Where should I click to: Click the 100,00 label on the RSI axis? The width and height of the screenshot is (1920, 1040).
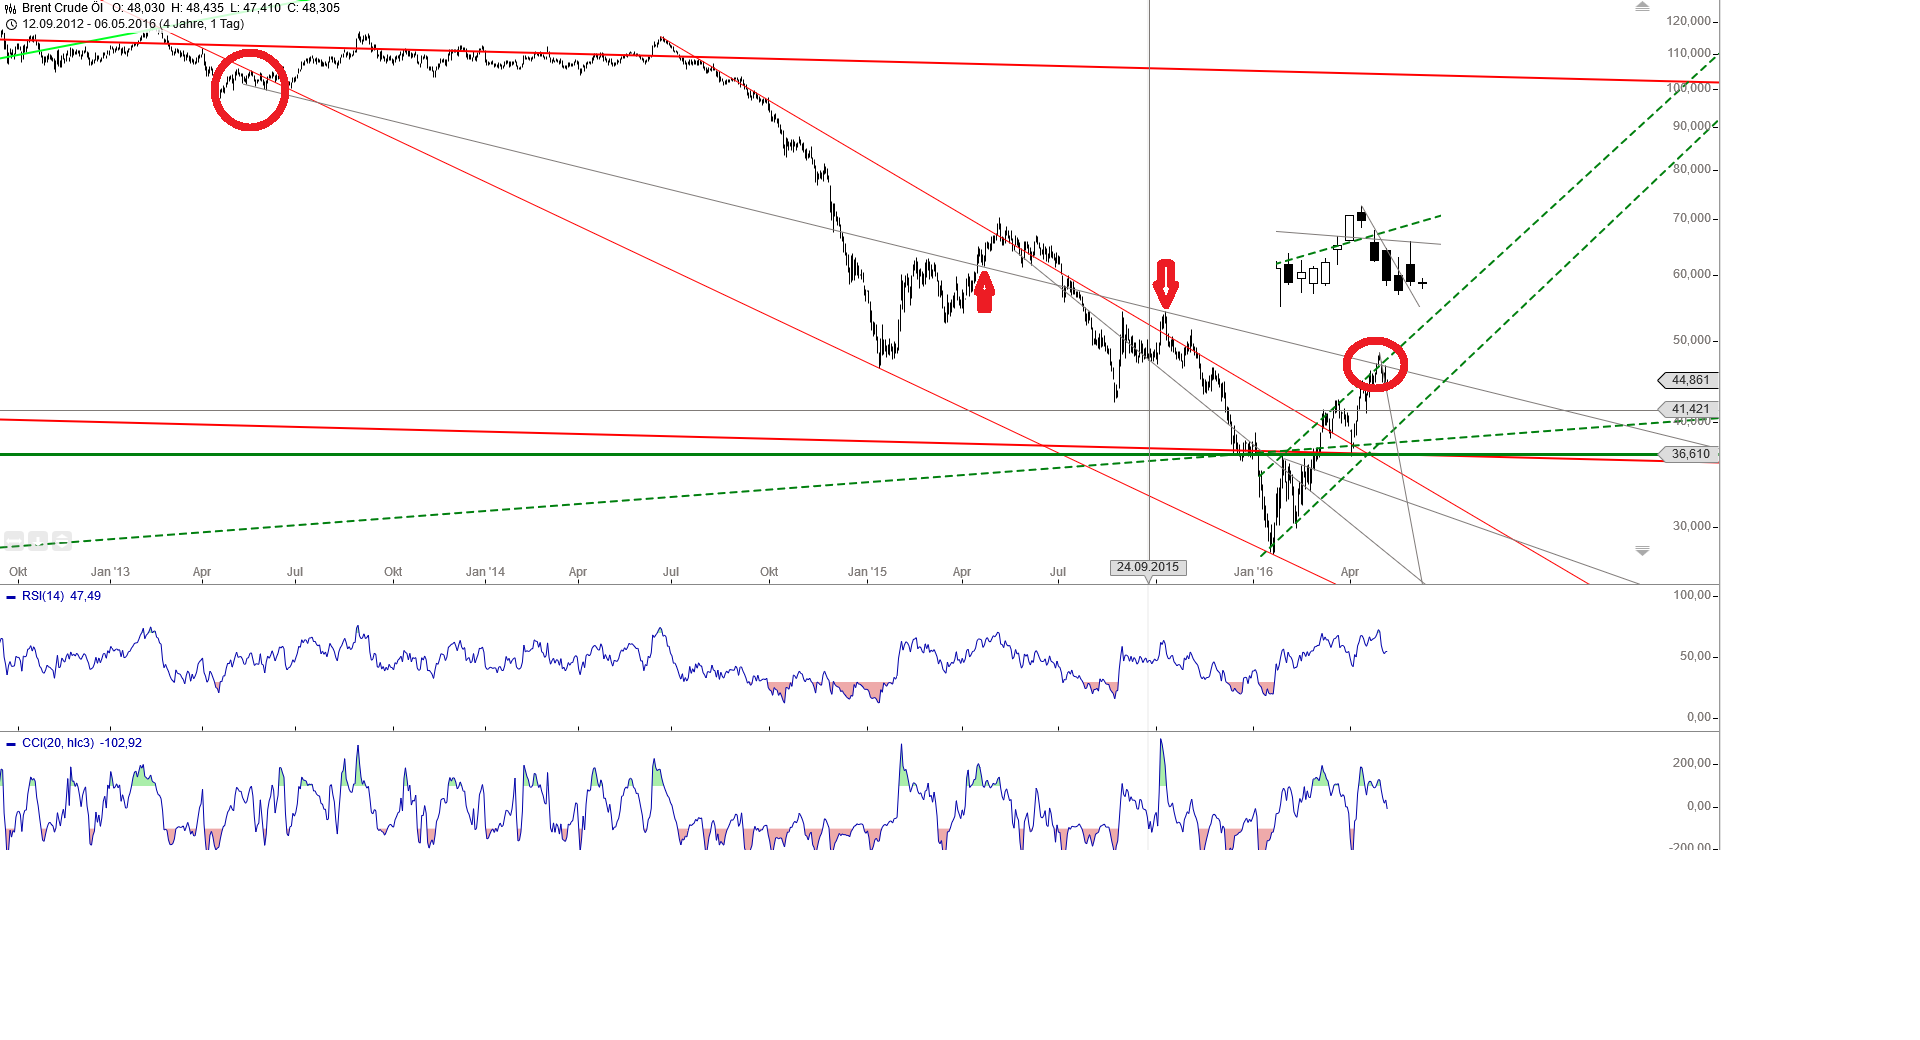click(1692, 595)
